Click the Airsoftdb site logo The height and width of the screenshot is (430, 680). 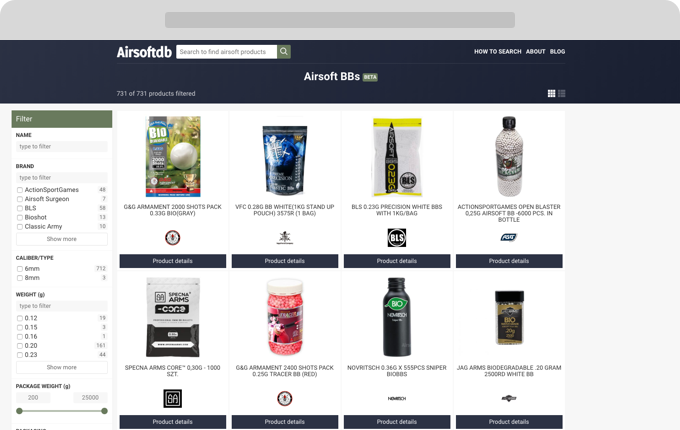(x=144, y=52)
